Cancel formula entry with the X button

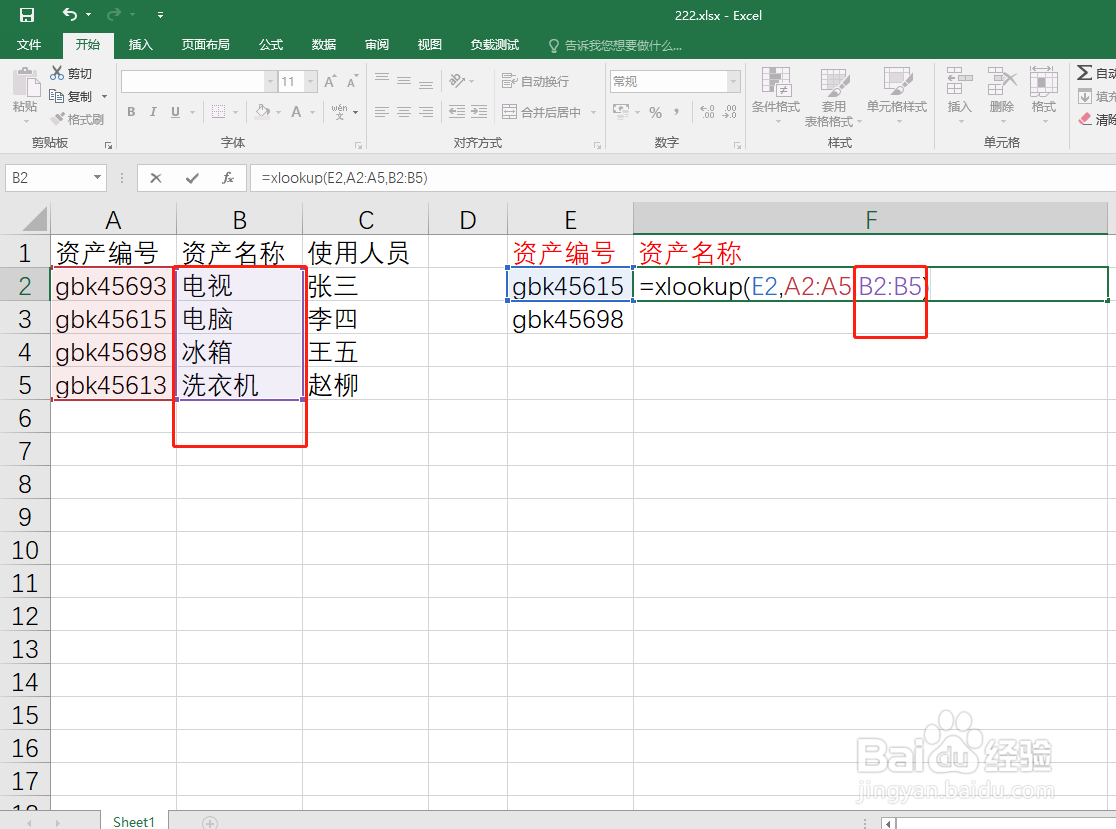(156, 178)
